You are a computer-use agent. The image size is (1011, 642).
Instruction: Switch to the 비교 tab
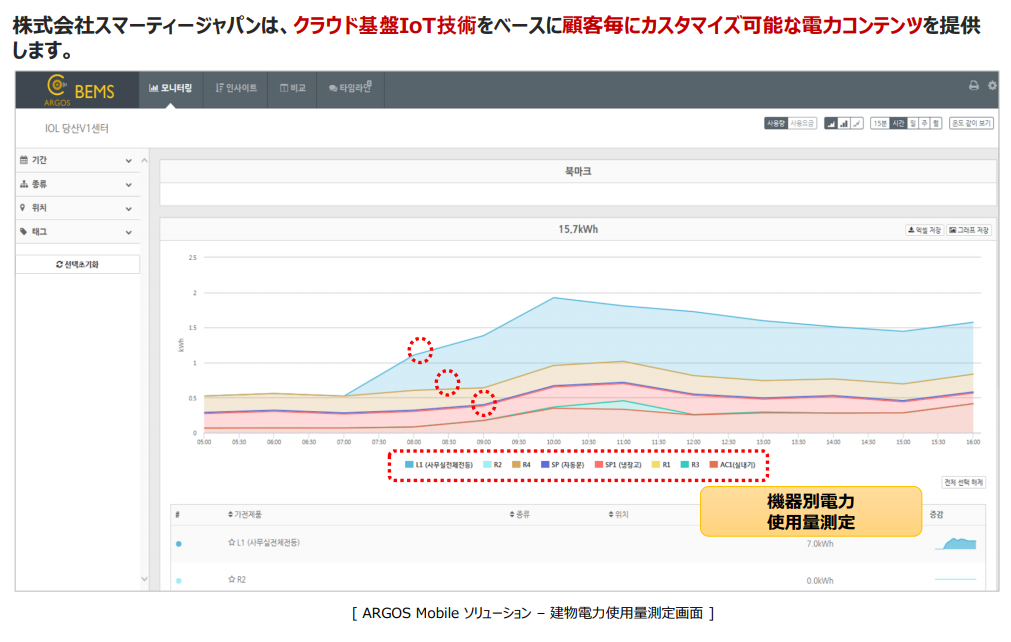coord(293,88)
